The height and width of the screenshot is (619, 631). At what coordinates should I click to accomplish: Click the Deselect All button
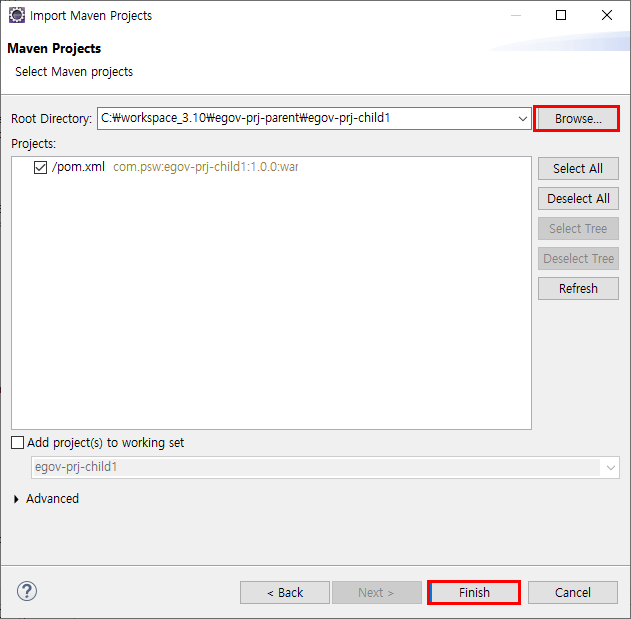tap(578, 198)
